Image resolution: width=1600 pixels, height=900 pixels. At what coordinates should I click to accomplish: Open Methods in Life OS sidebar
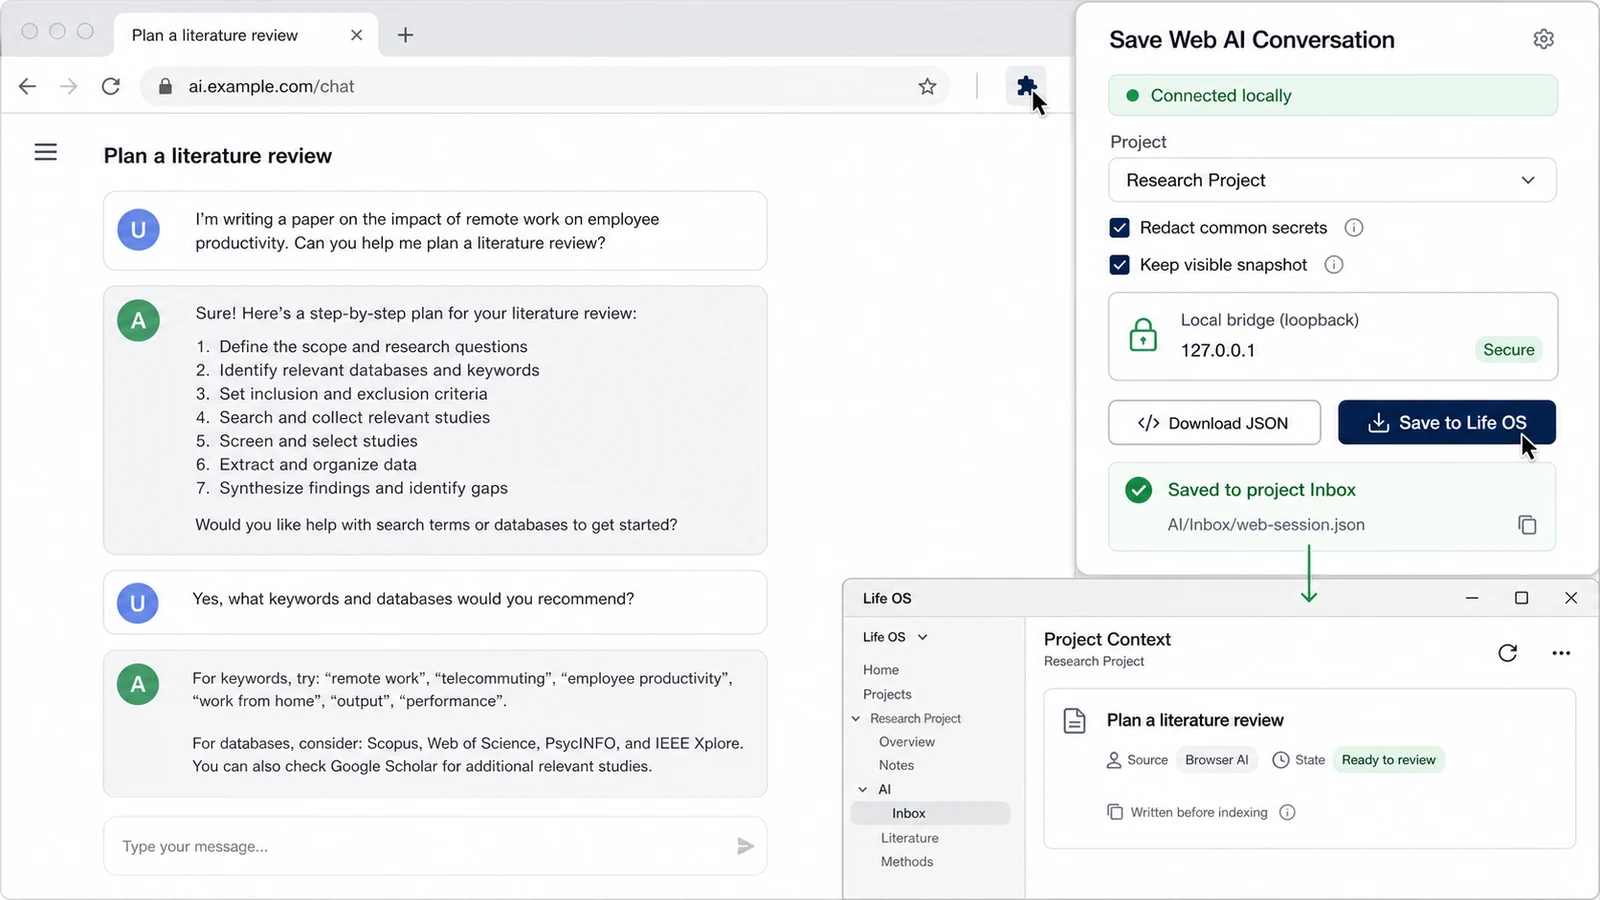click(x=907, y=861)
